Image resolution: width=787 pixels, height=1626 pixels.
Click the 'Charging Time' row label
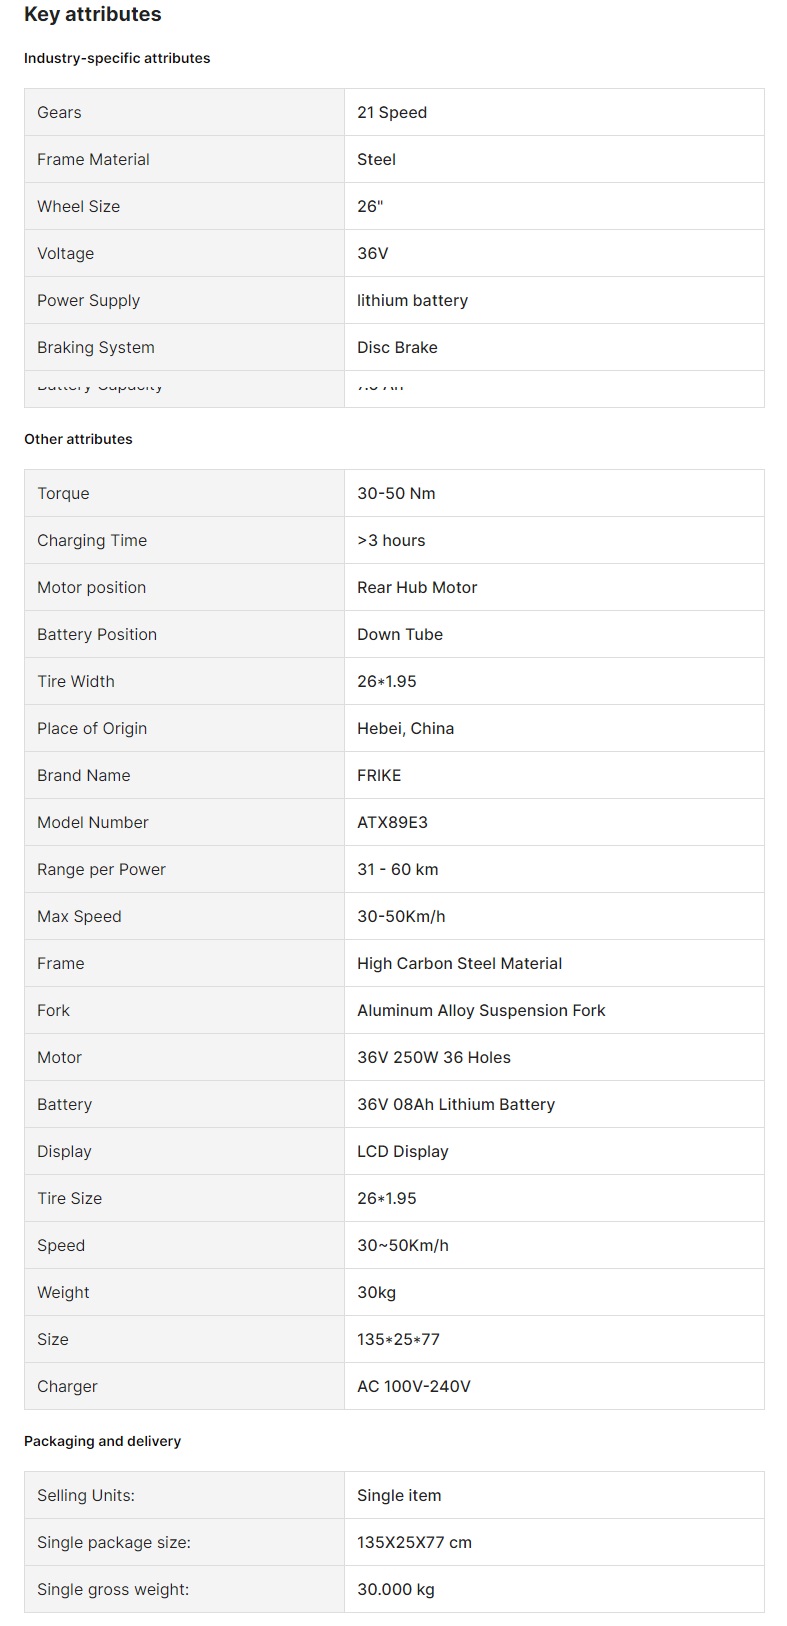[92, 541]
